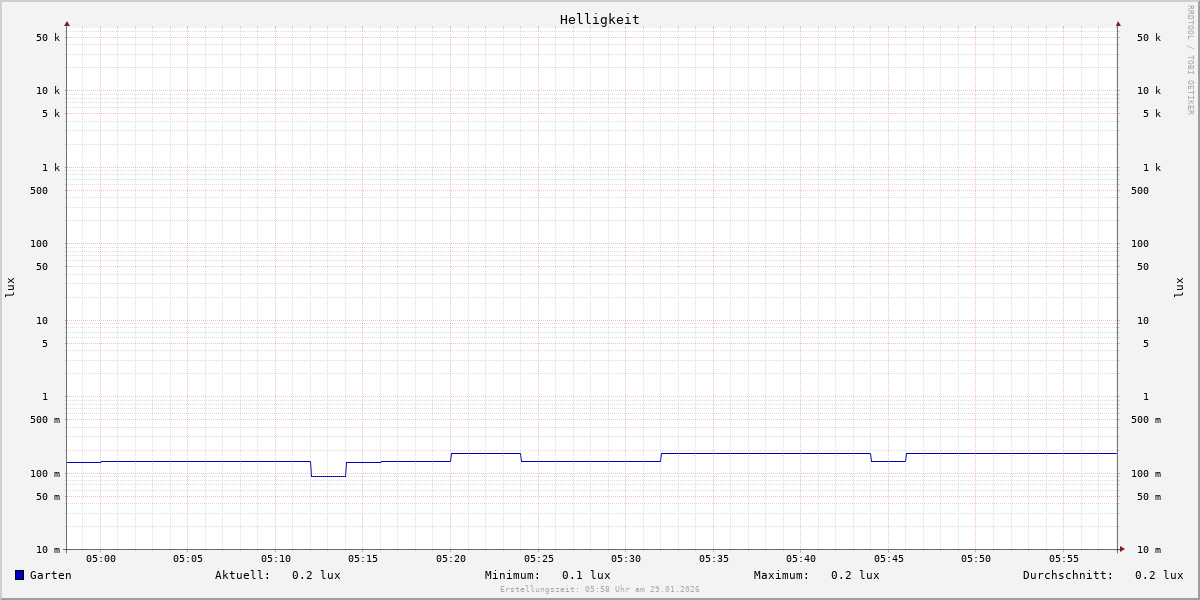Select the Garten legend label
The width and height of the screenshot is (1200, 600).
[x=51, y=575]
